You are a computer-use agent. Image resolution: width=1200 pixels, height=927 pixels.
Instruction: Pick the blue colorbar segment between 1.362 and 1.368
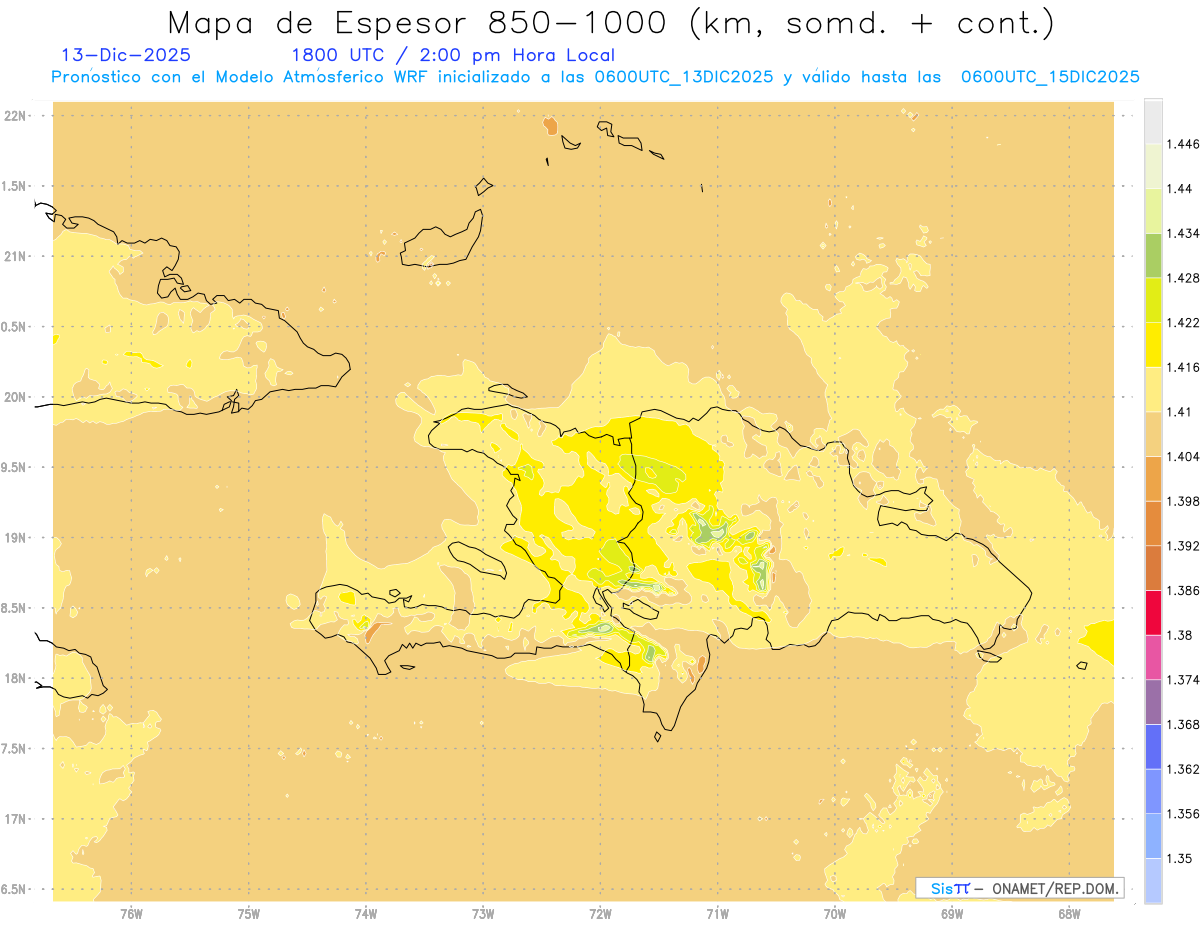(1153, 746)
